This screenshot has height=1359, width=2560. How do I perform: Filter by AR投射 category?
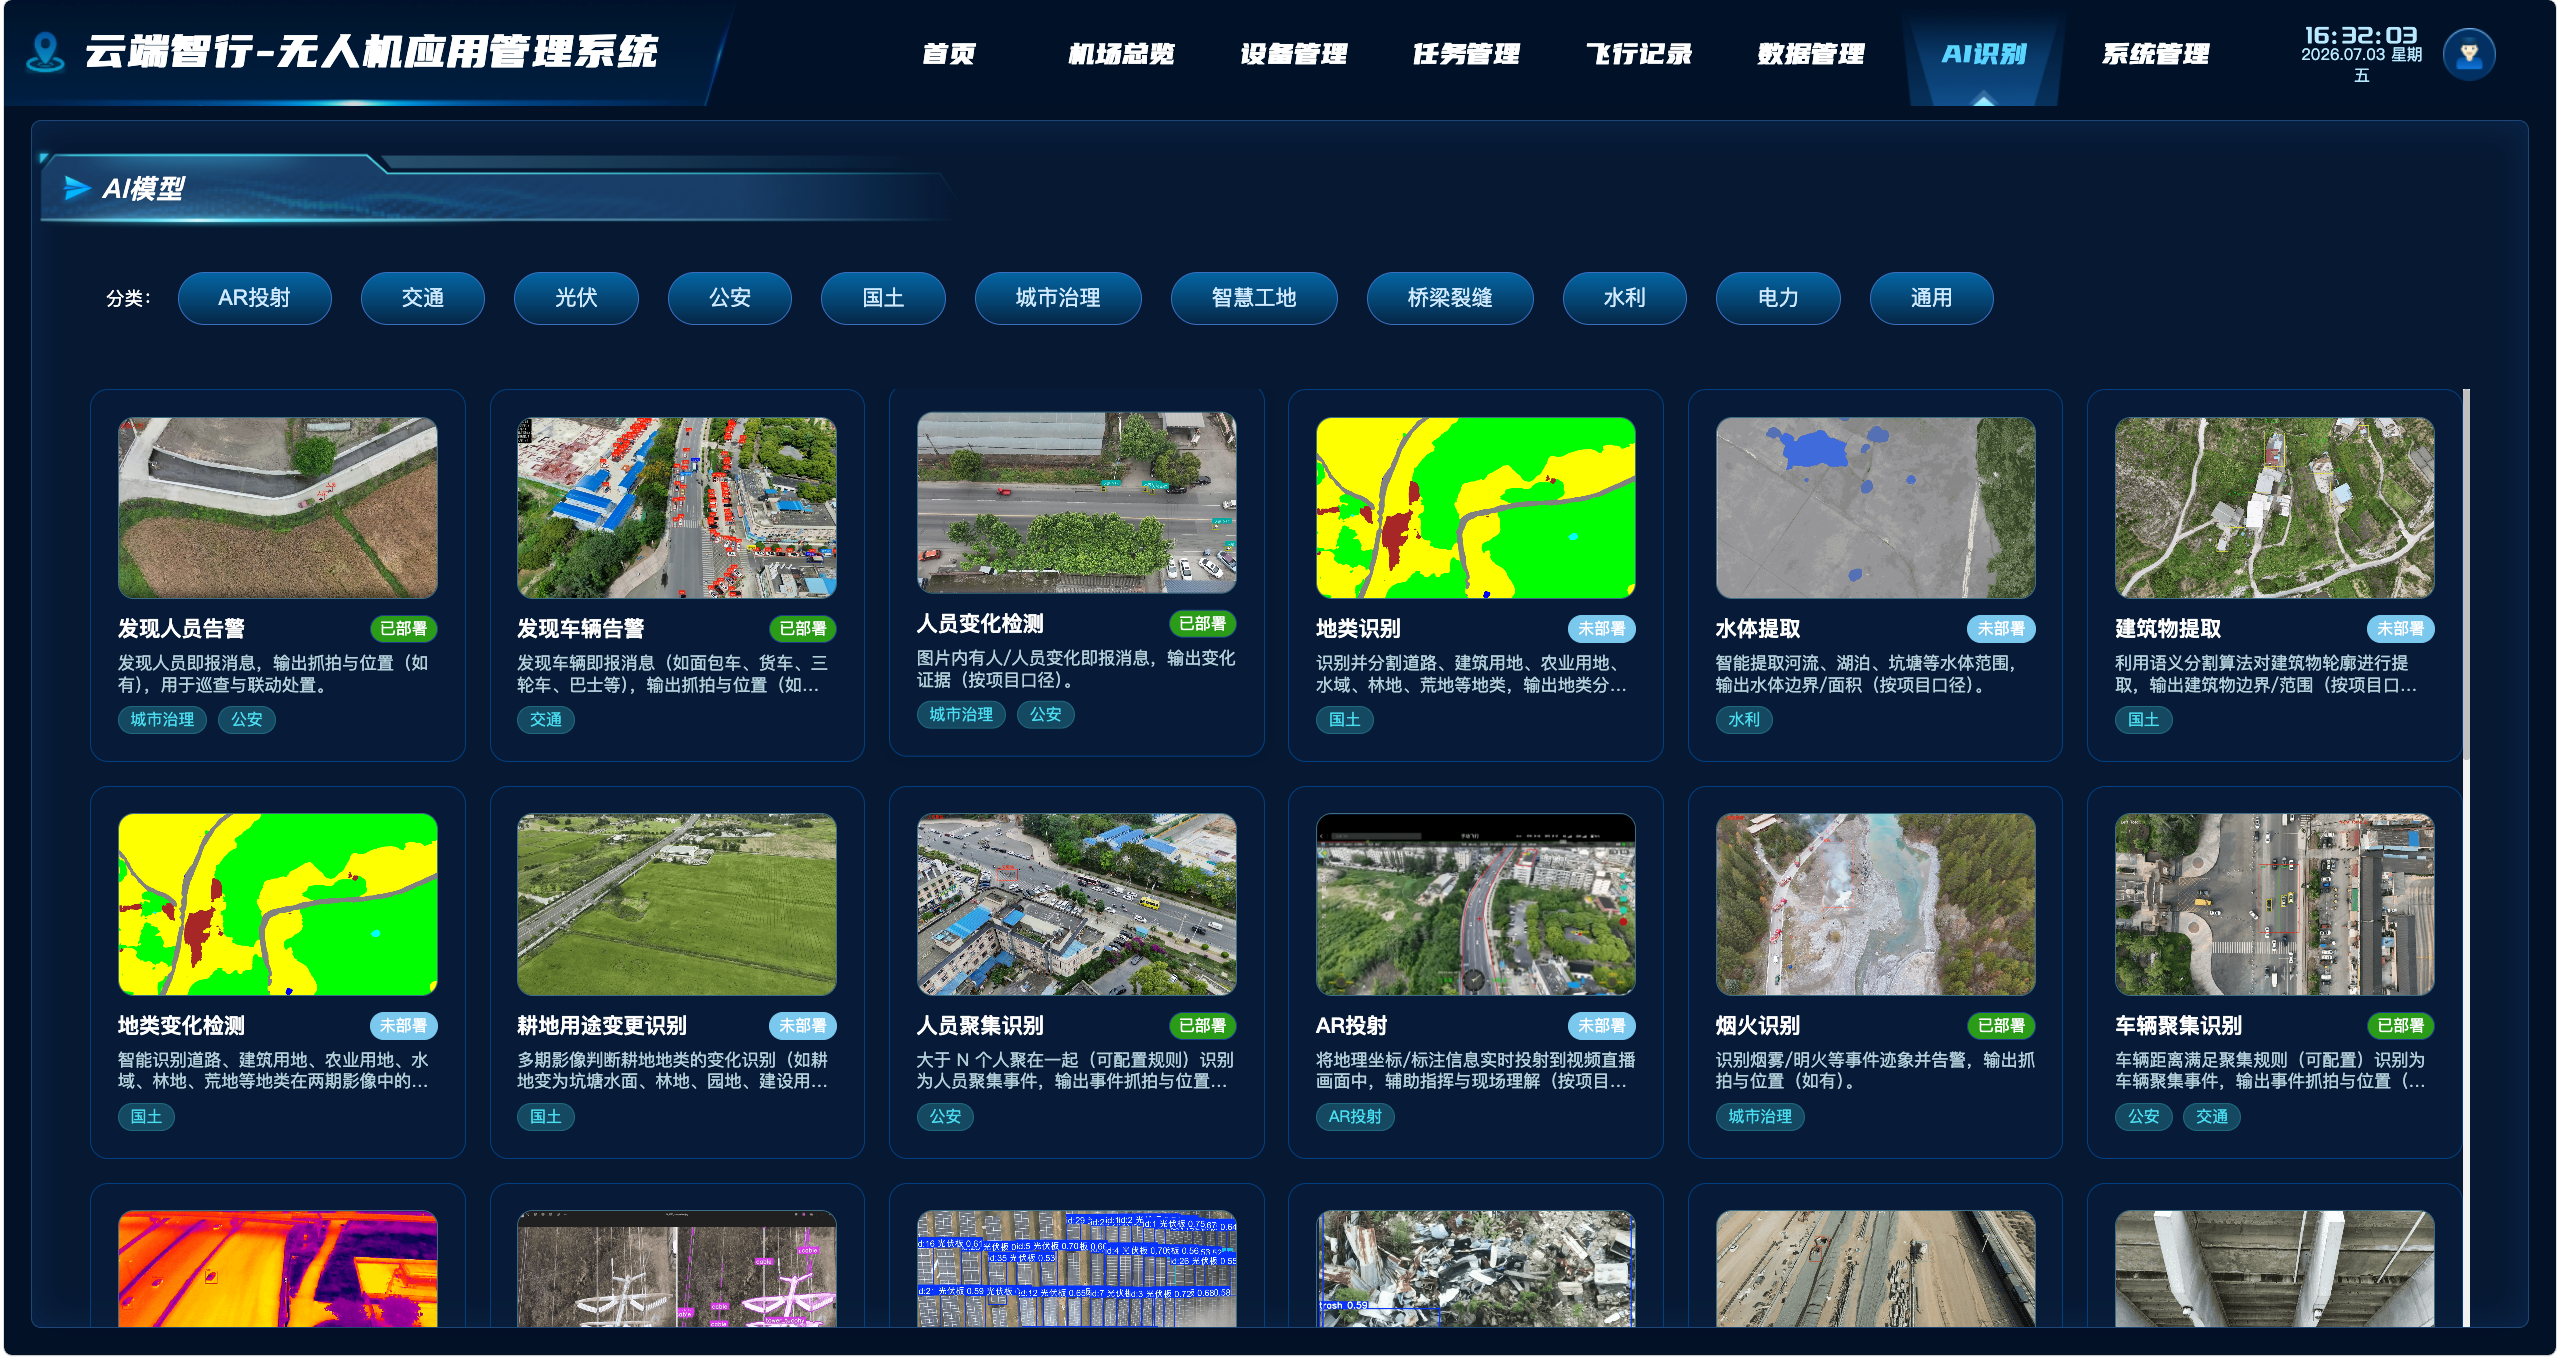pyautogui.click(x=254, y=298)
